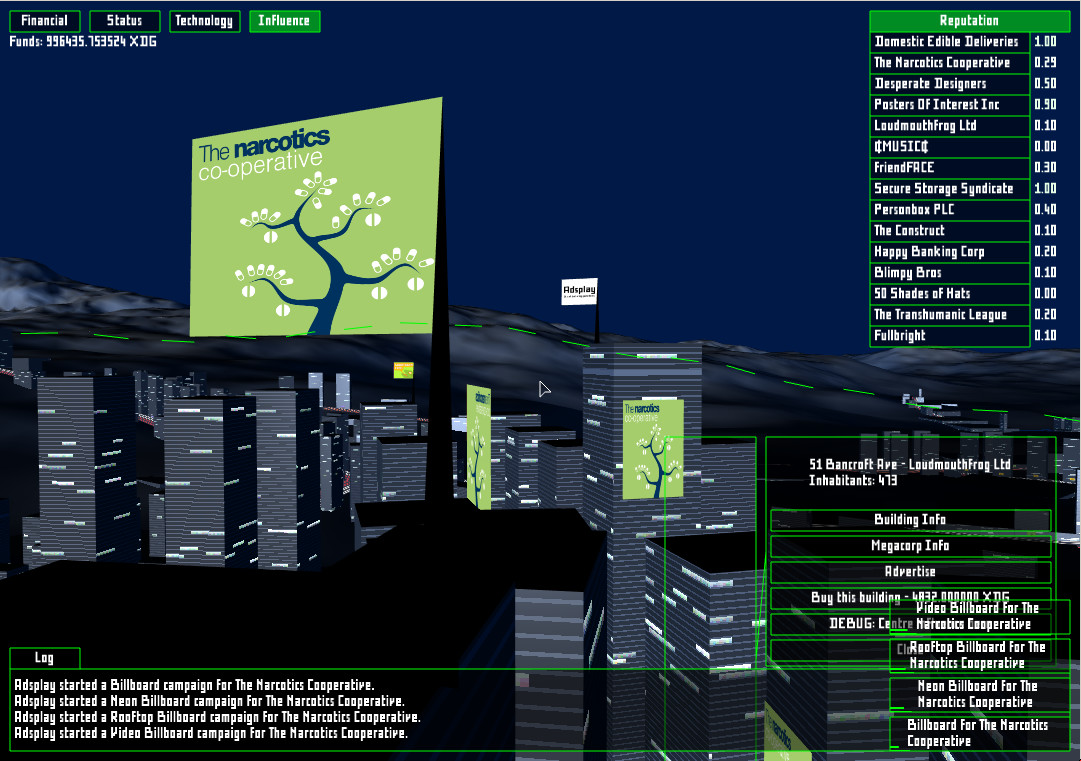
Task: Click the Log panel header tab
Action: point(44,657)
